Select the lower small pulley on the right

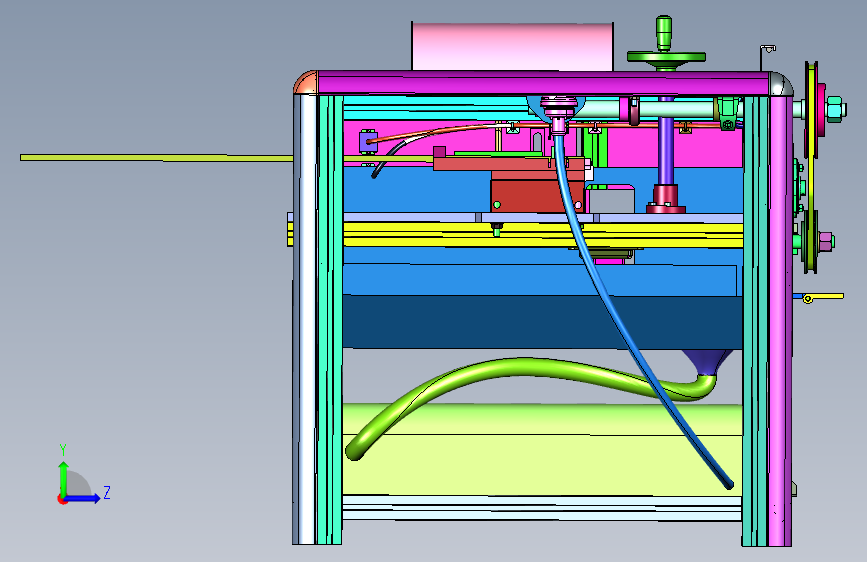pos(810,241)
